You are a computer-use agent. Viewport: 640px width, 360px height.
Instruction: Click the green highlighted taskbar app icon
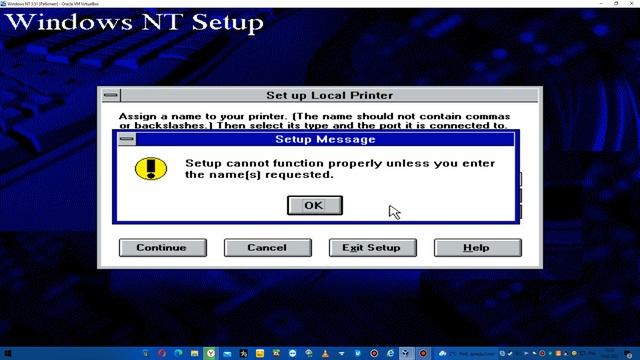point(211,353)
